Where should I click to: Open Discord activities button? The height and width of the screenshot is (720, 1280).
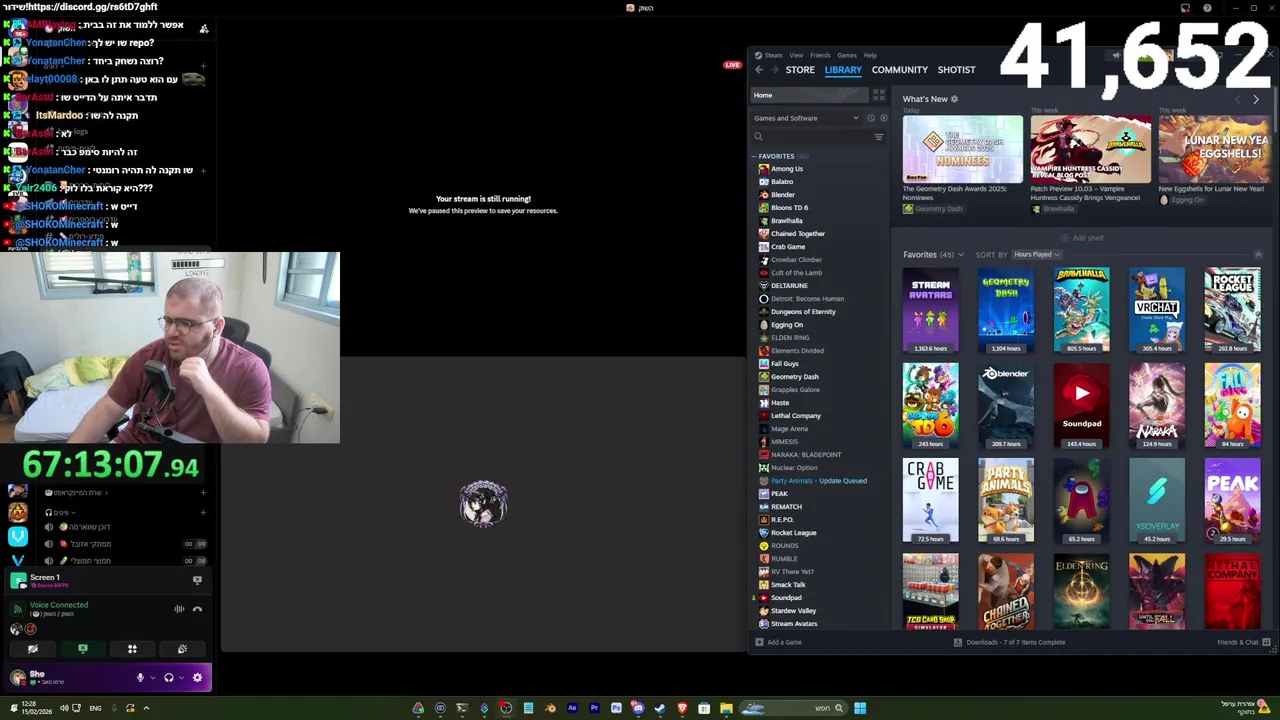[x=132, y=649]
